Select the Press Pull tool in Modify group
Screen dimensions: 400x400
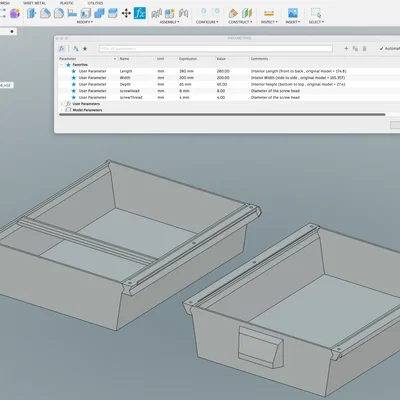click(x=31, y=13)
